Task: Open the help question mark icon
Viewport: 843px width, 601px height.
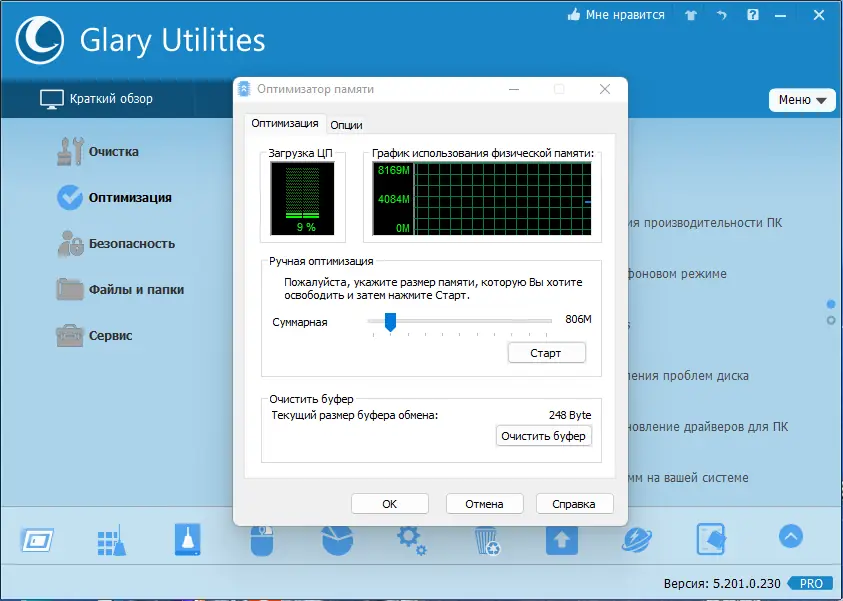Action: point(753,15)
